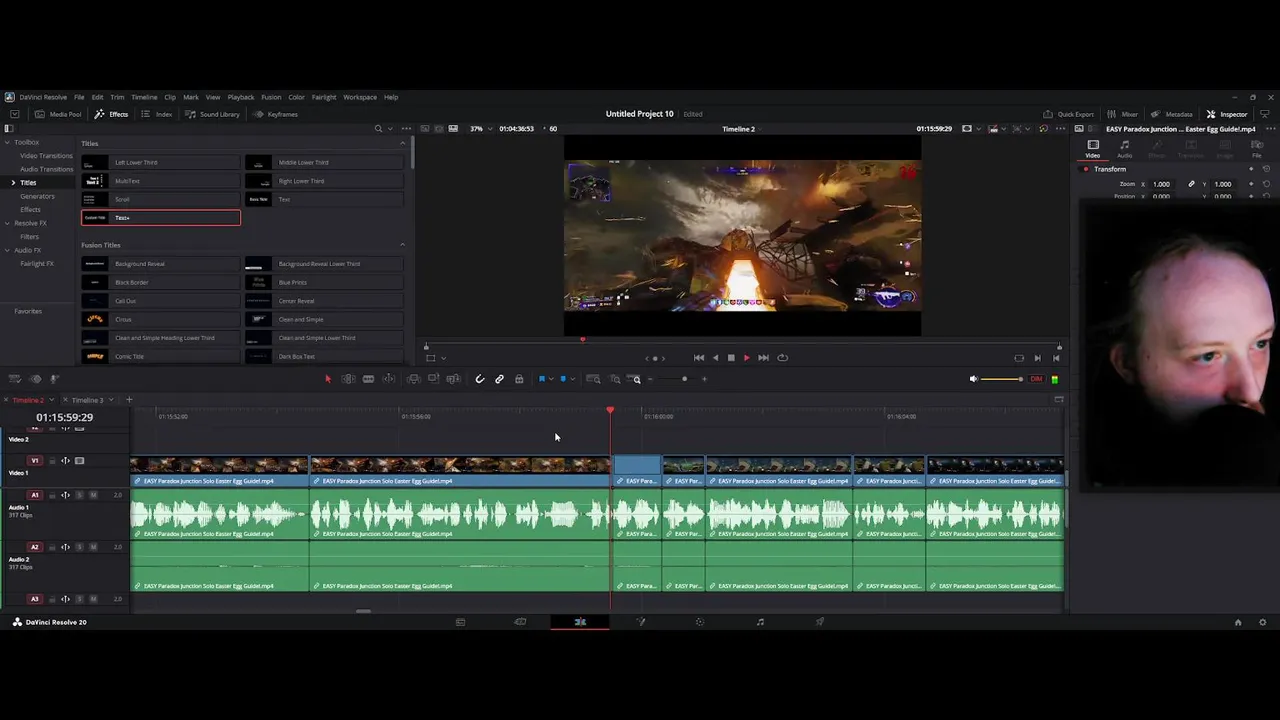Toggle the DIM audio button
This screenshot has width=1280, height=720.
click(x=1036, y=379)
